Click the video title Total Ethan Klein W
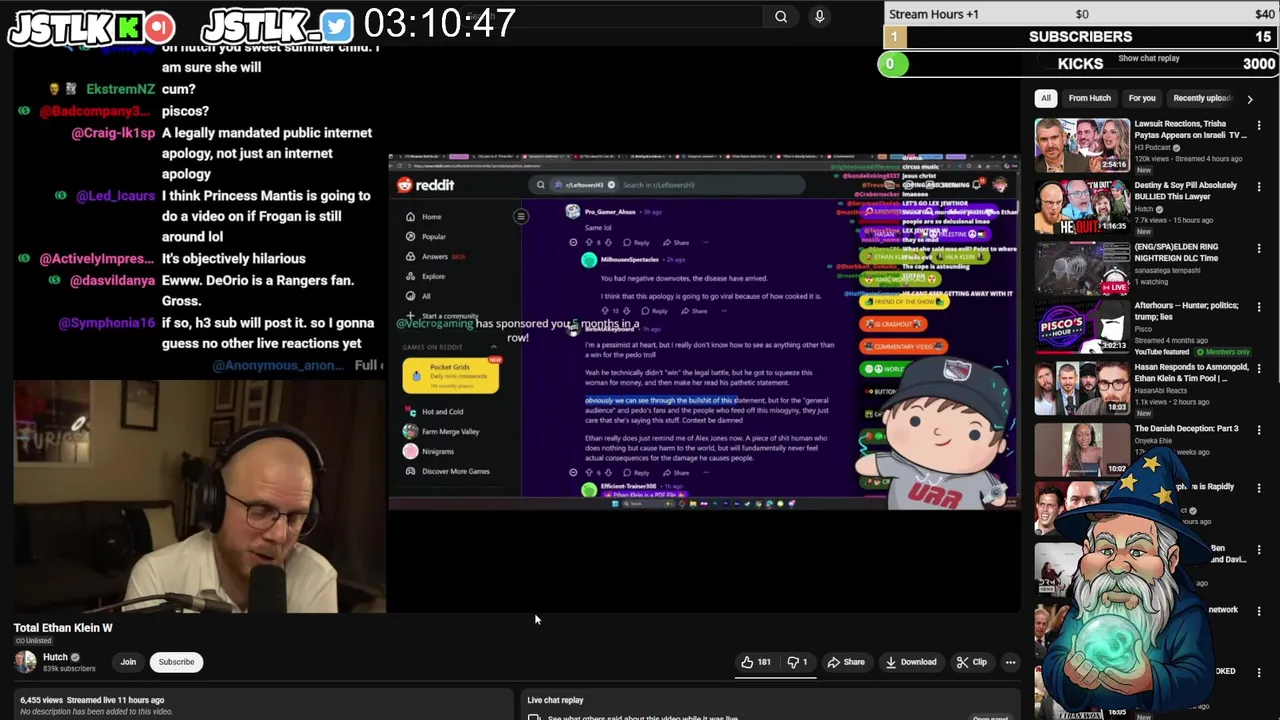 (63, 628)
